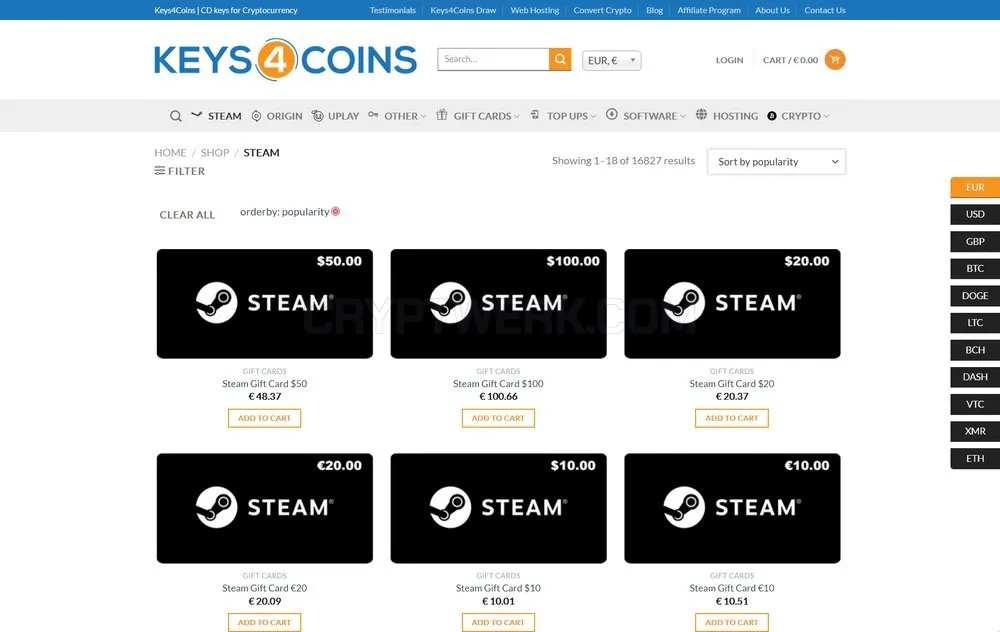The image size is (1000, 632).
Task: Click the top-ups icon in the nav bar
Action: point(534,115)
